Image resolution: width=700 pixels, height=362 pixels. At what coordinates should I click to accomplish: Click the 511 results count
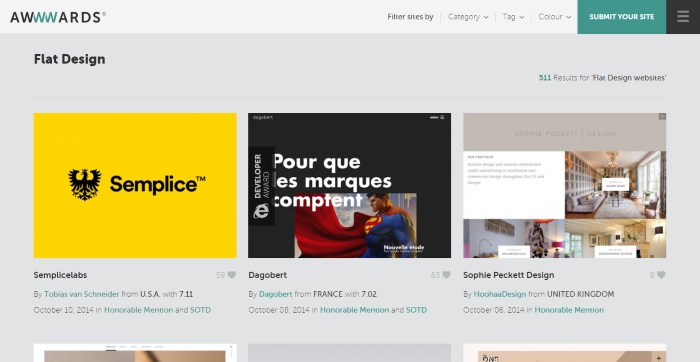(545, 78)
